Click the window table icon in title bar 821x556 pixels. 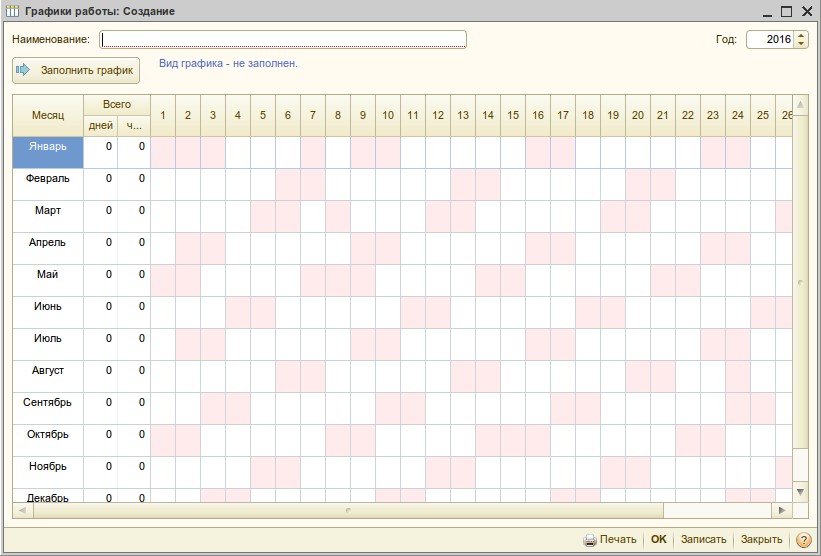[12, 11]
